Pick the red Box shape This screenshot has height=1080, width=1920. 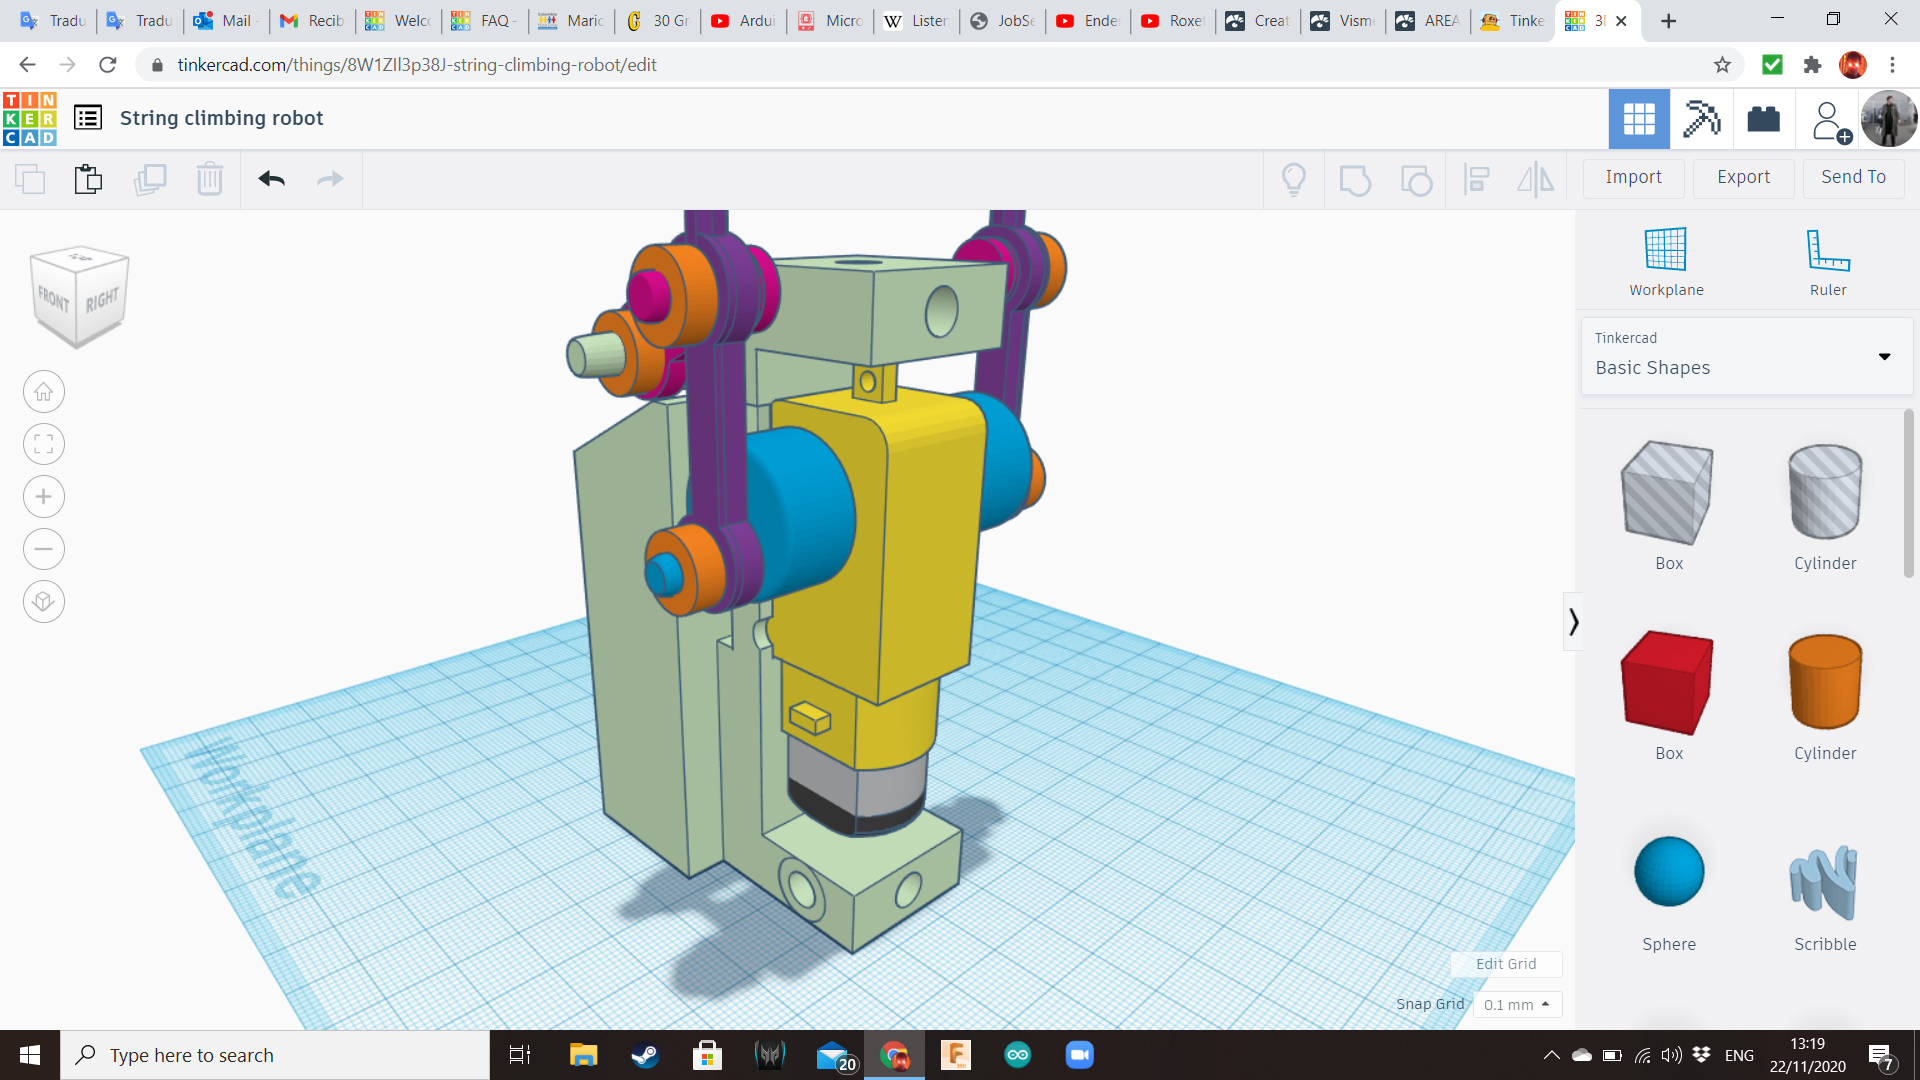click(x=1668, y=683)
